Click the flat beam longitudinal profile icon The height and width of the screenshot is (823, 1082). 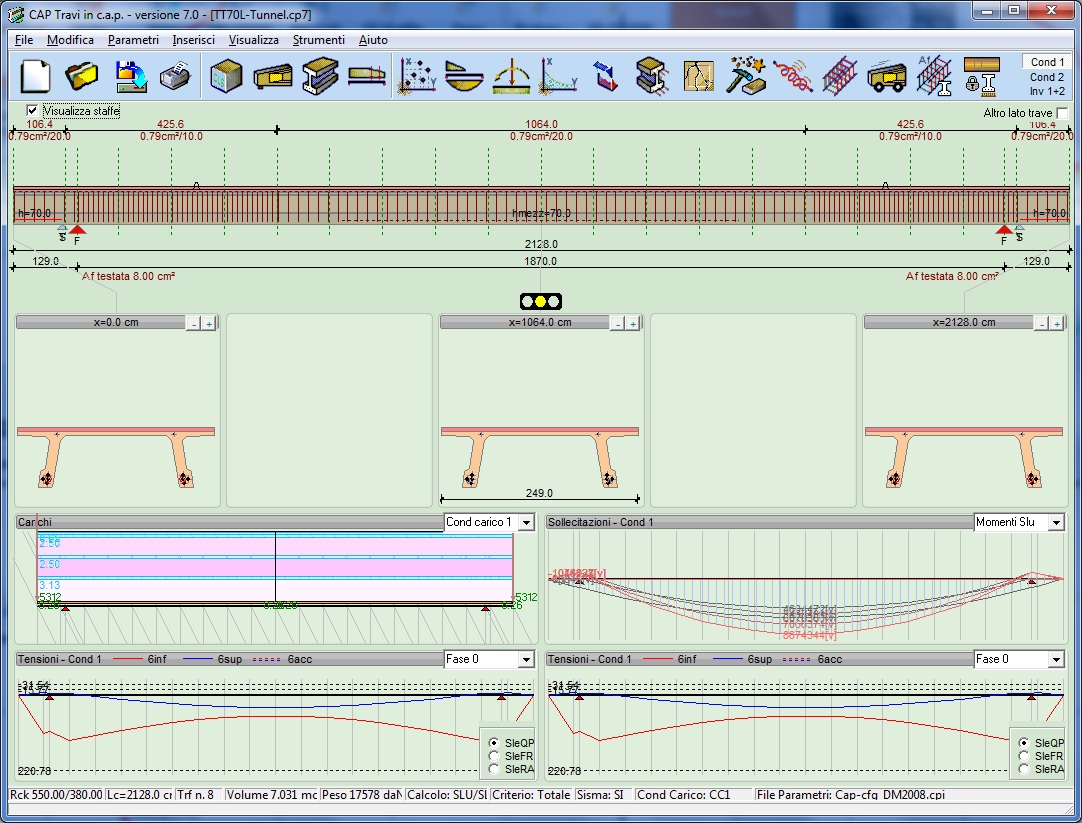coord(367,76)
